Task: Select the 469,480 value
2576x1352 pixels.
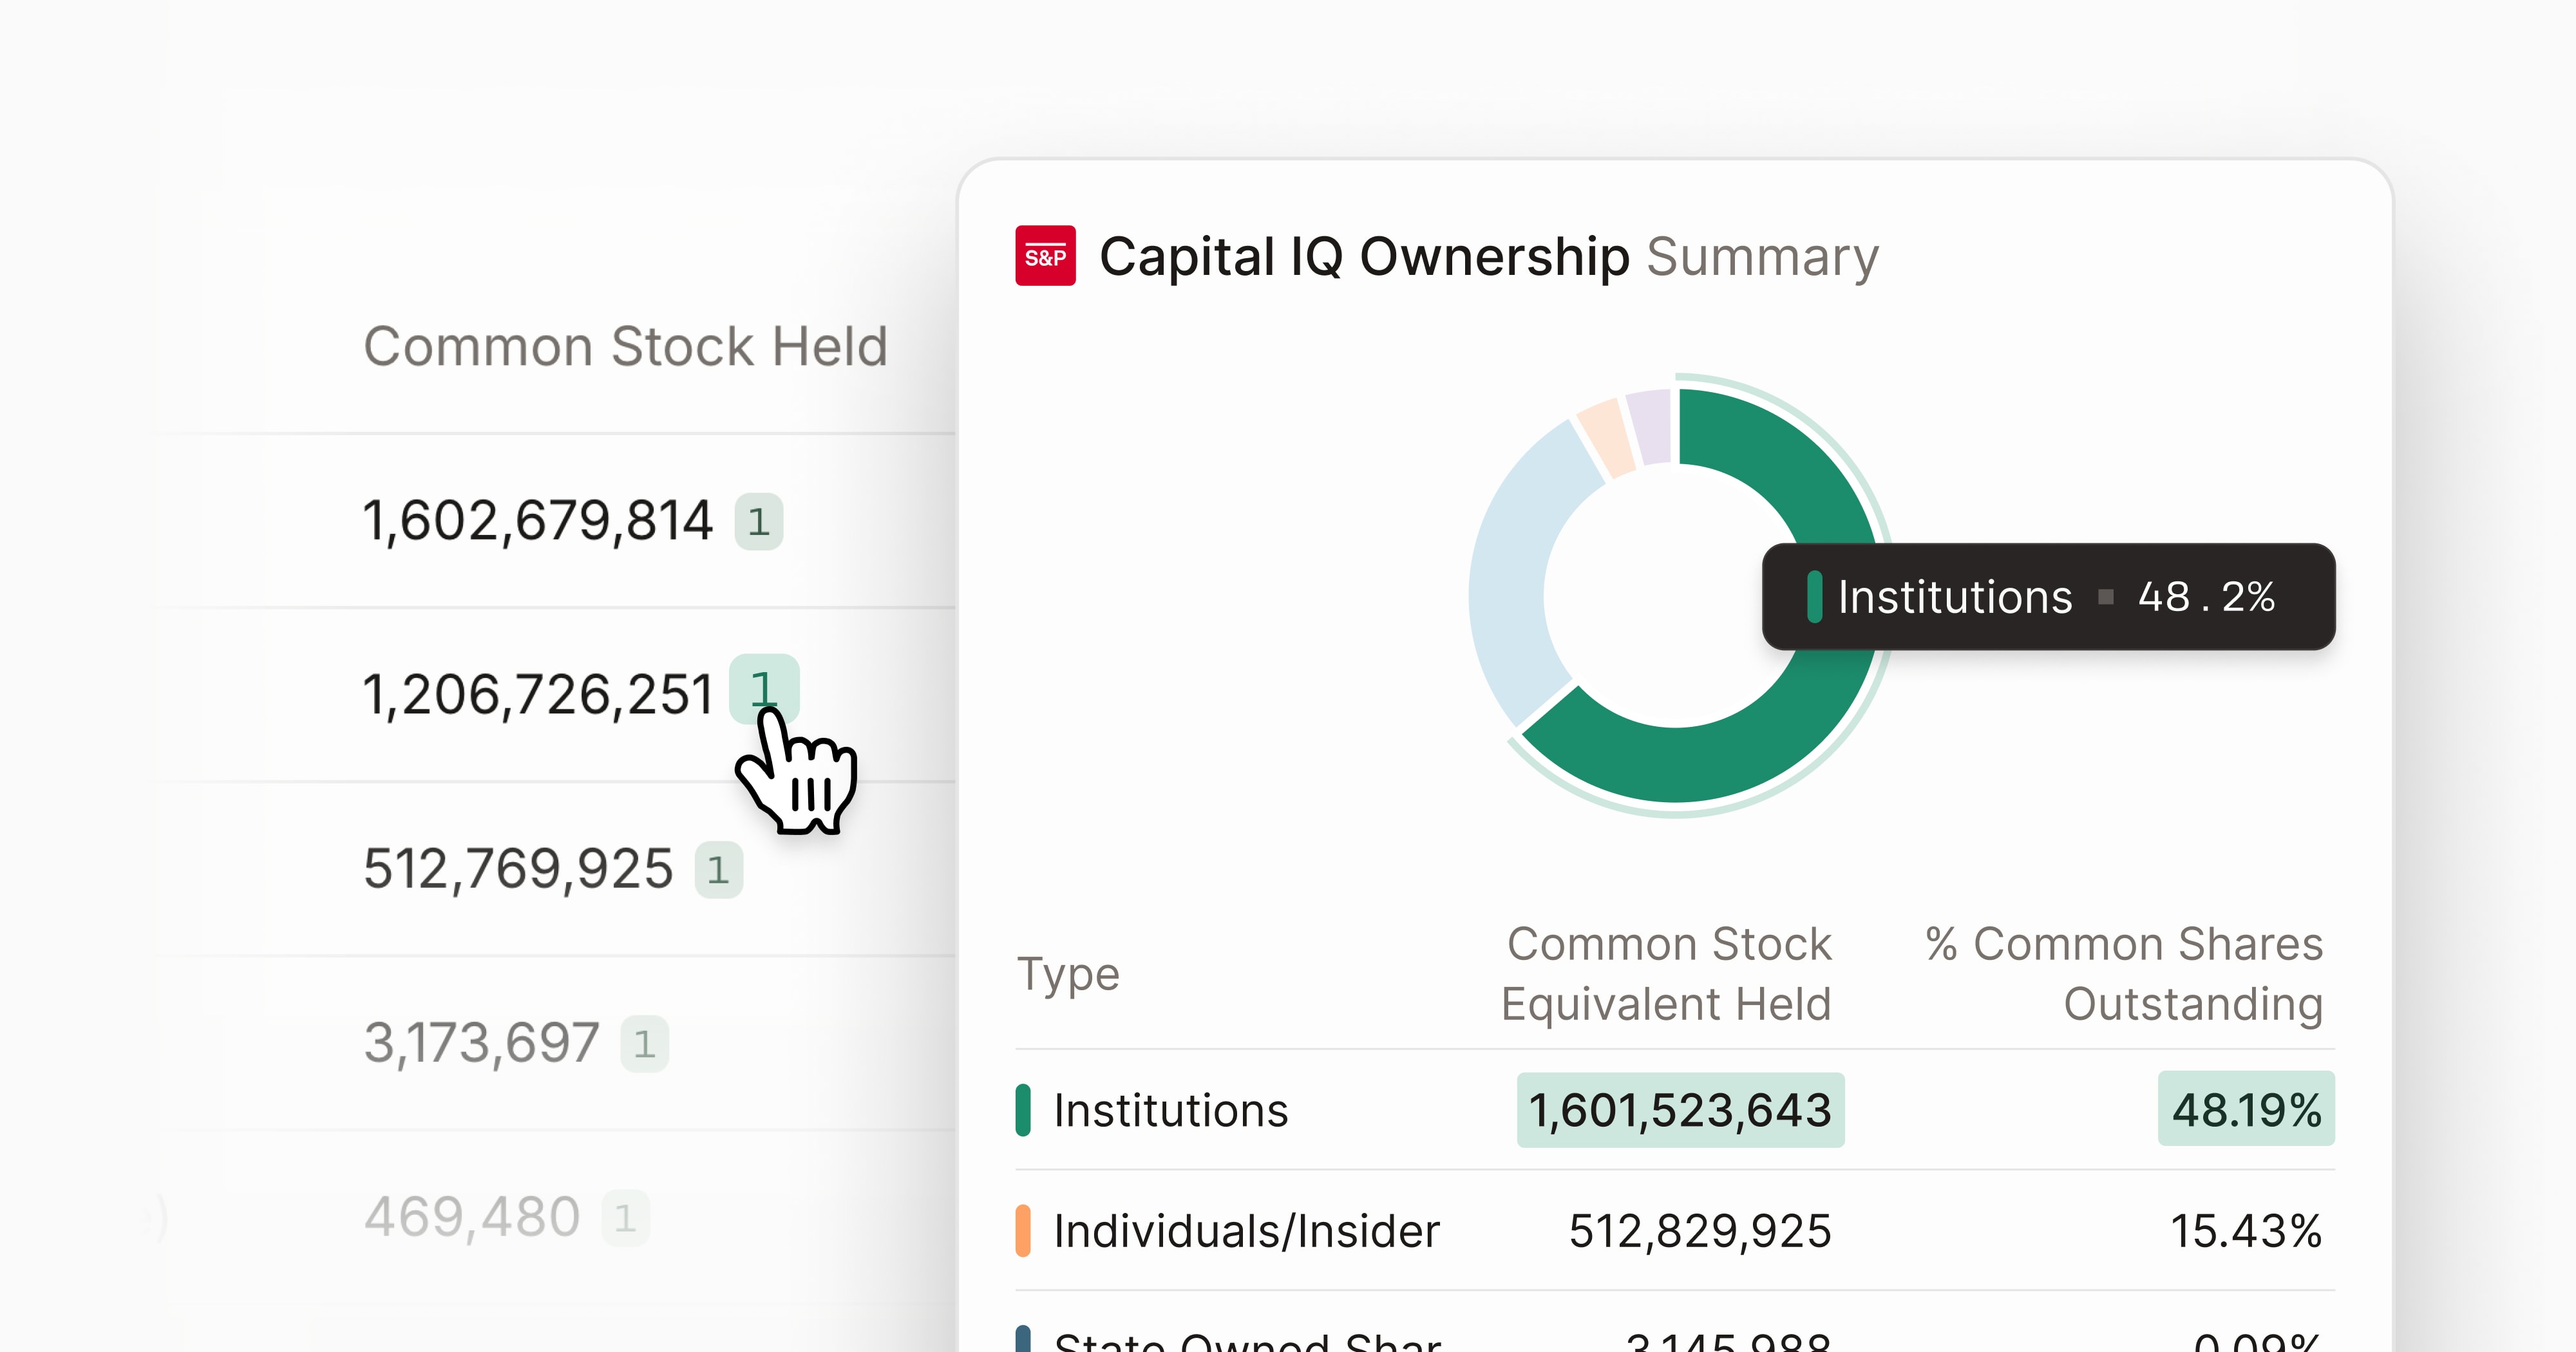Action: 472,1217
